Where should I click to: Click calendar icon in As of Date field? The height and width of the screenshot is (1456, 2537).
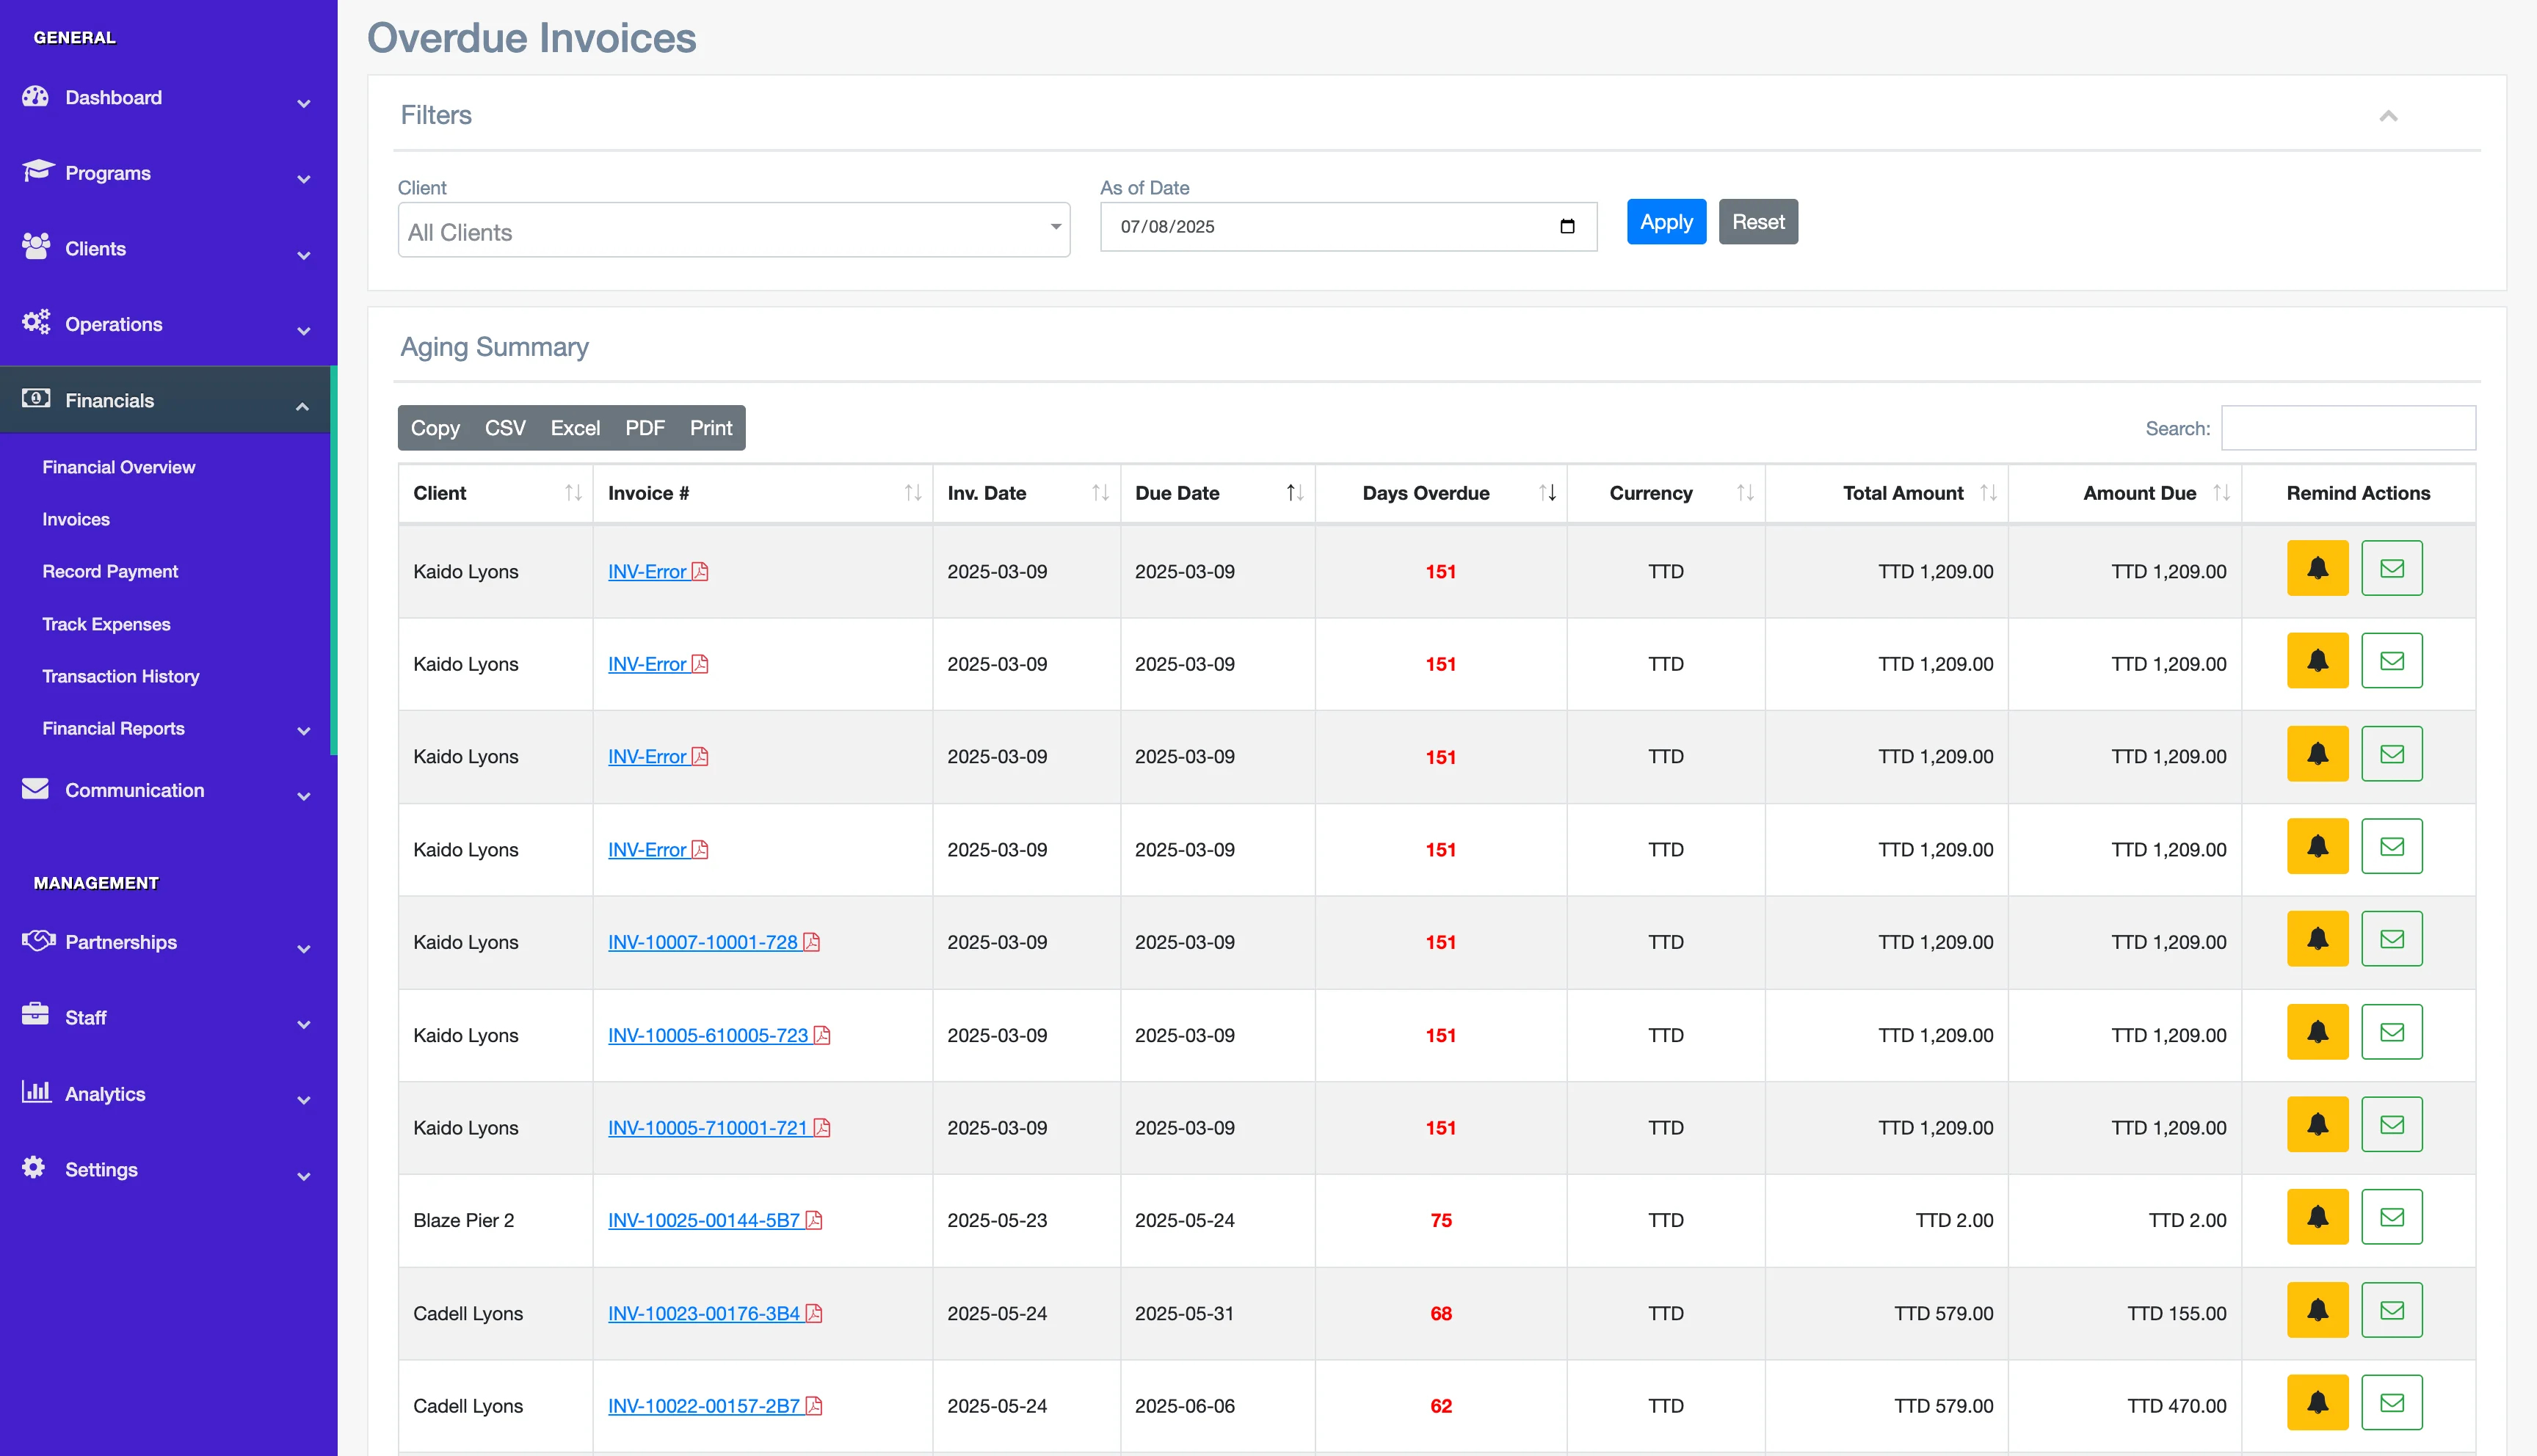(x=1567, y=227)
